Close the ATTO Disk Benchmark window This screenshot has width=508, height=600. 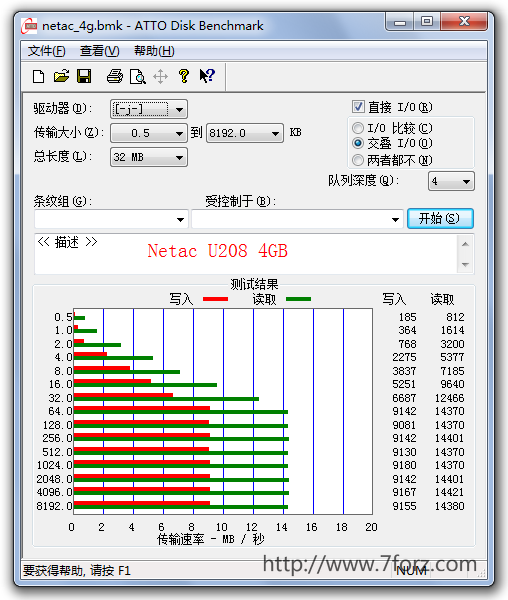click(x=464, y=21)
